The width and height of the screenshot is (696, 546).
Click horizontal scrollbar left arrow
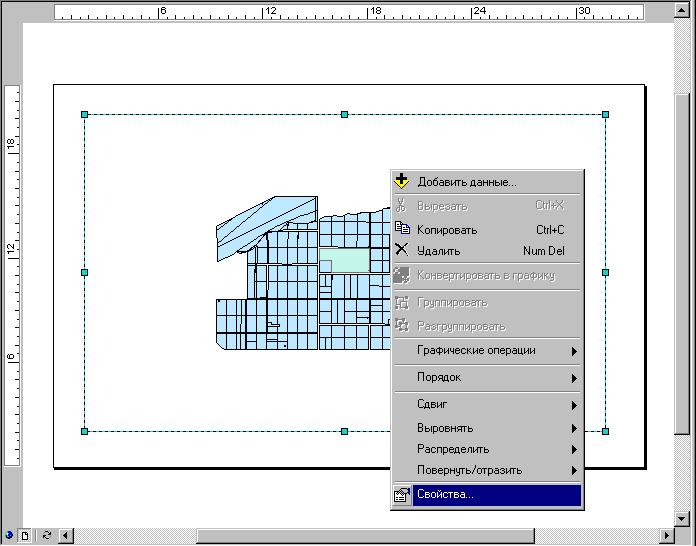pyautogui.click(x=66, y=536)
